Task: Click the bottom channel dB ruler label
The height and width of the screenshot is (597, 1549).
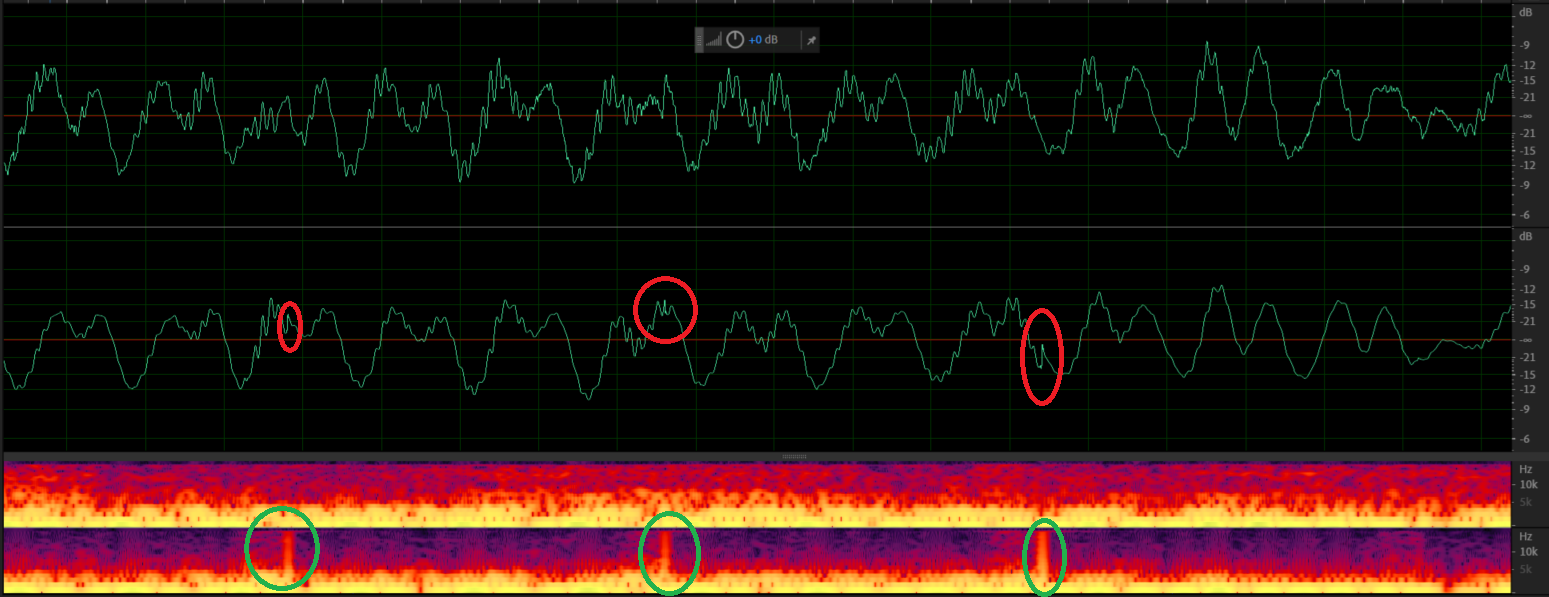Action: coord(1525,237)
